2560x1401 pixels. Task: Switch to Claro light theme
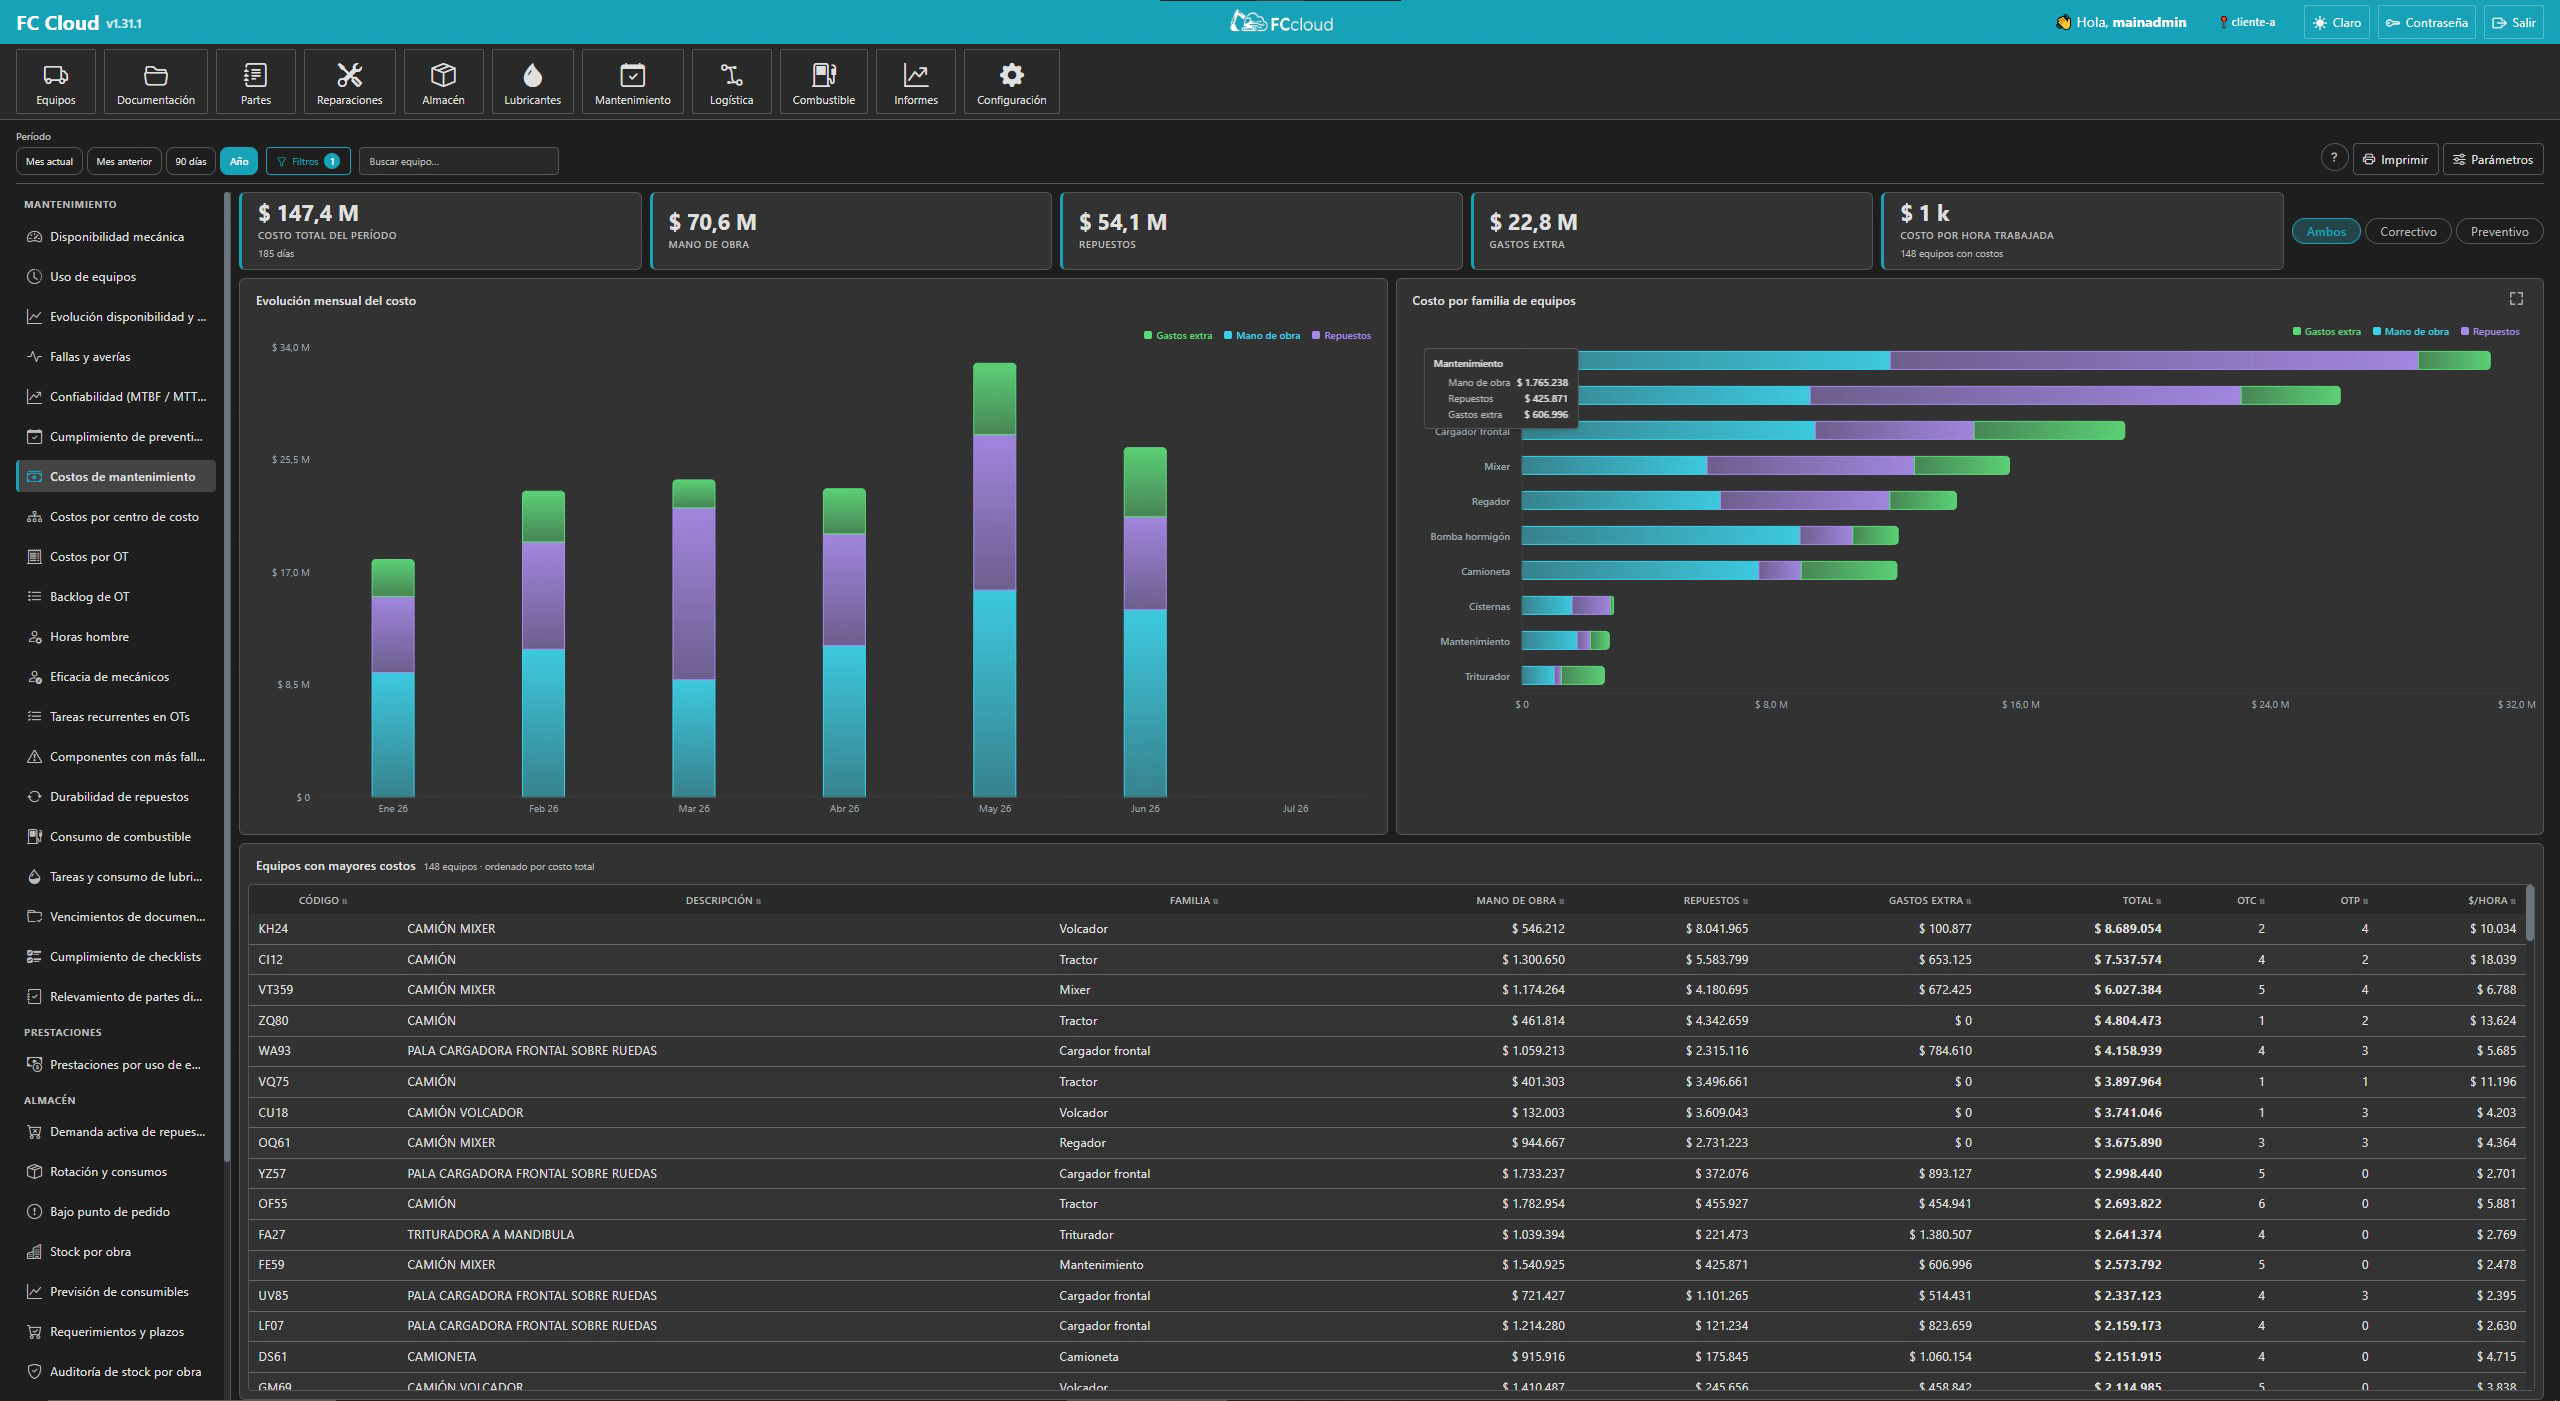[2336, 23]
